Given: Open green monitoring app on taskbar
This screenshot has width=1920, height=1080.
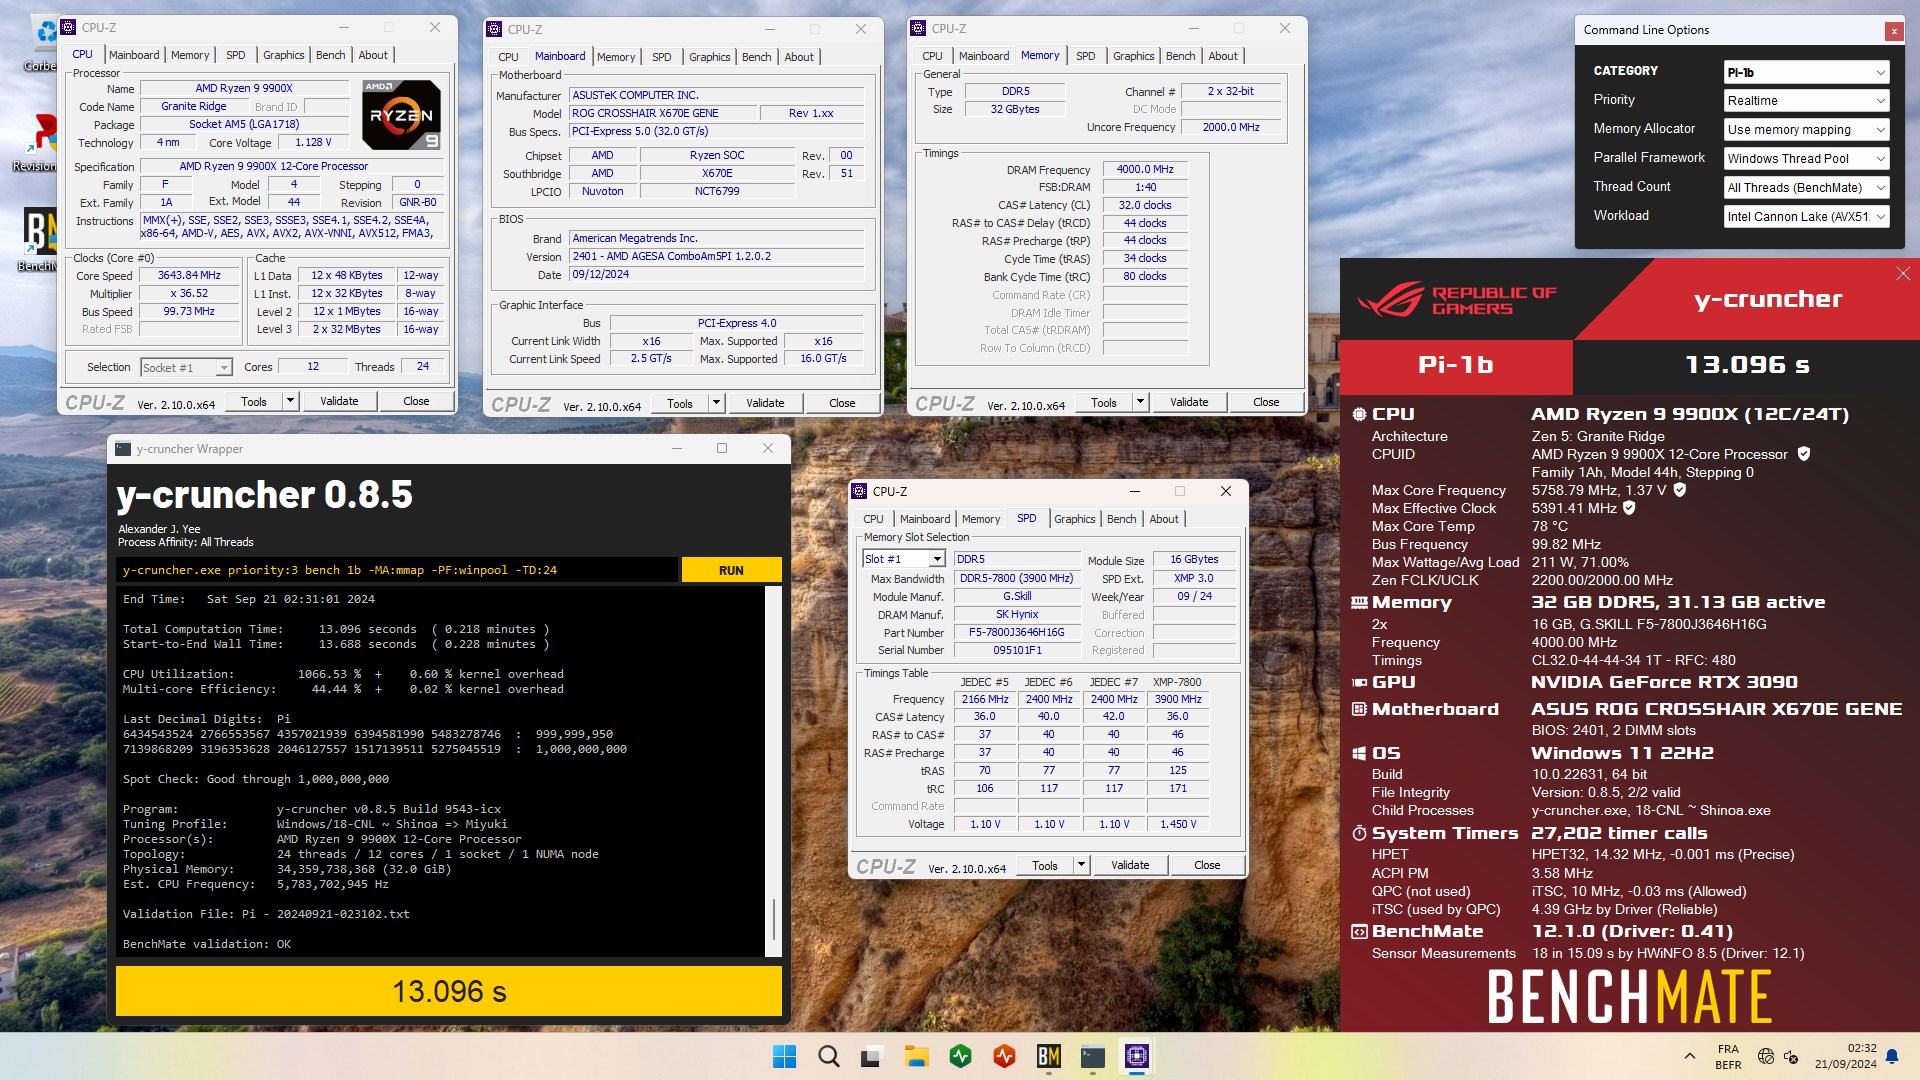Looking at the screenshot, I should click(x=960, y=1056).
